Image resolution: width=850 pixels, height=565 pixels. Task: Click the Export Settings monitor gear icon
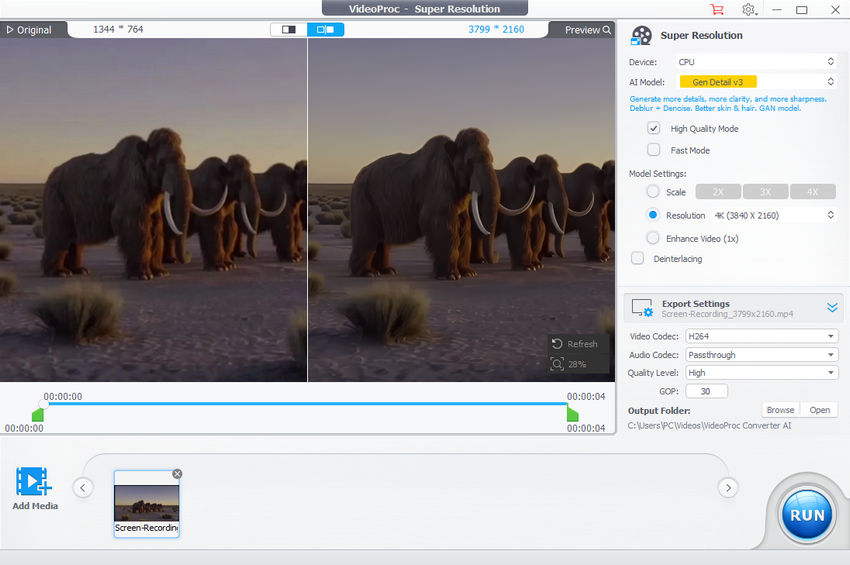pyautogui.click(x=642, y=308)
